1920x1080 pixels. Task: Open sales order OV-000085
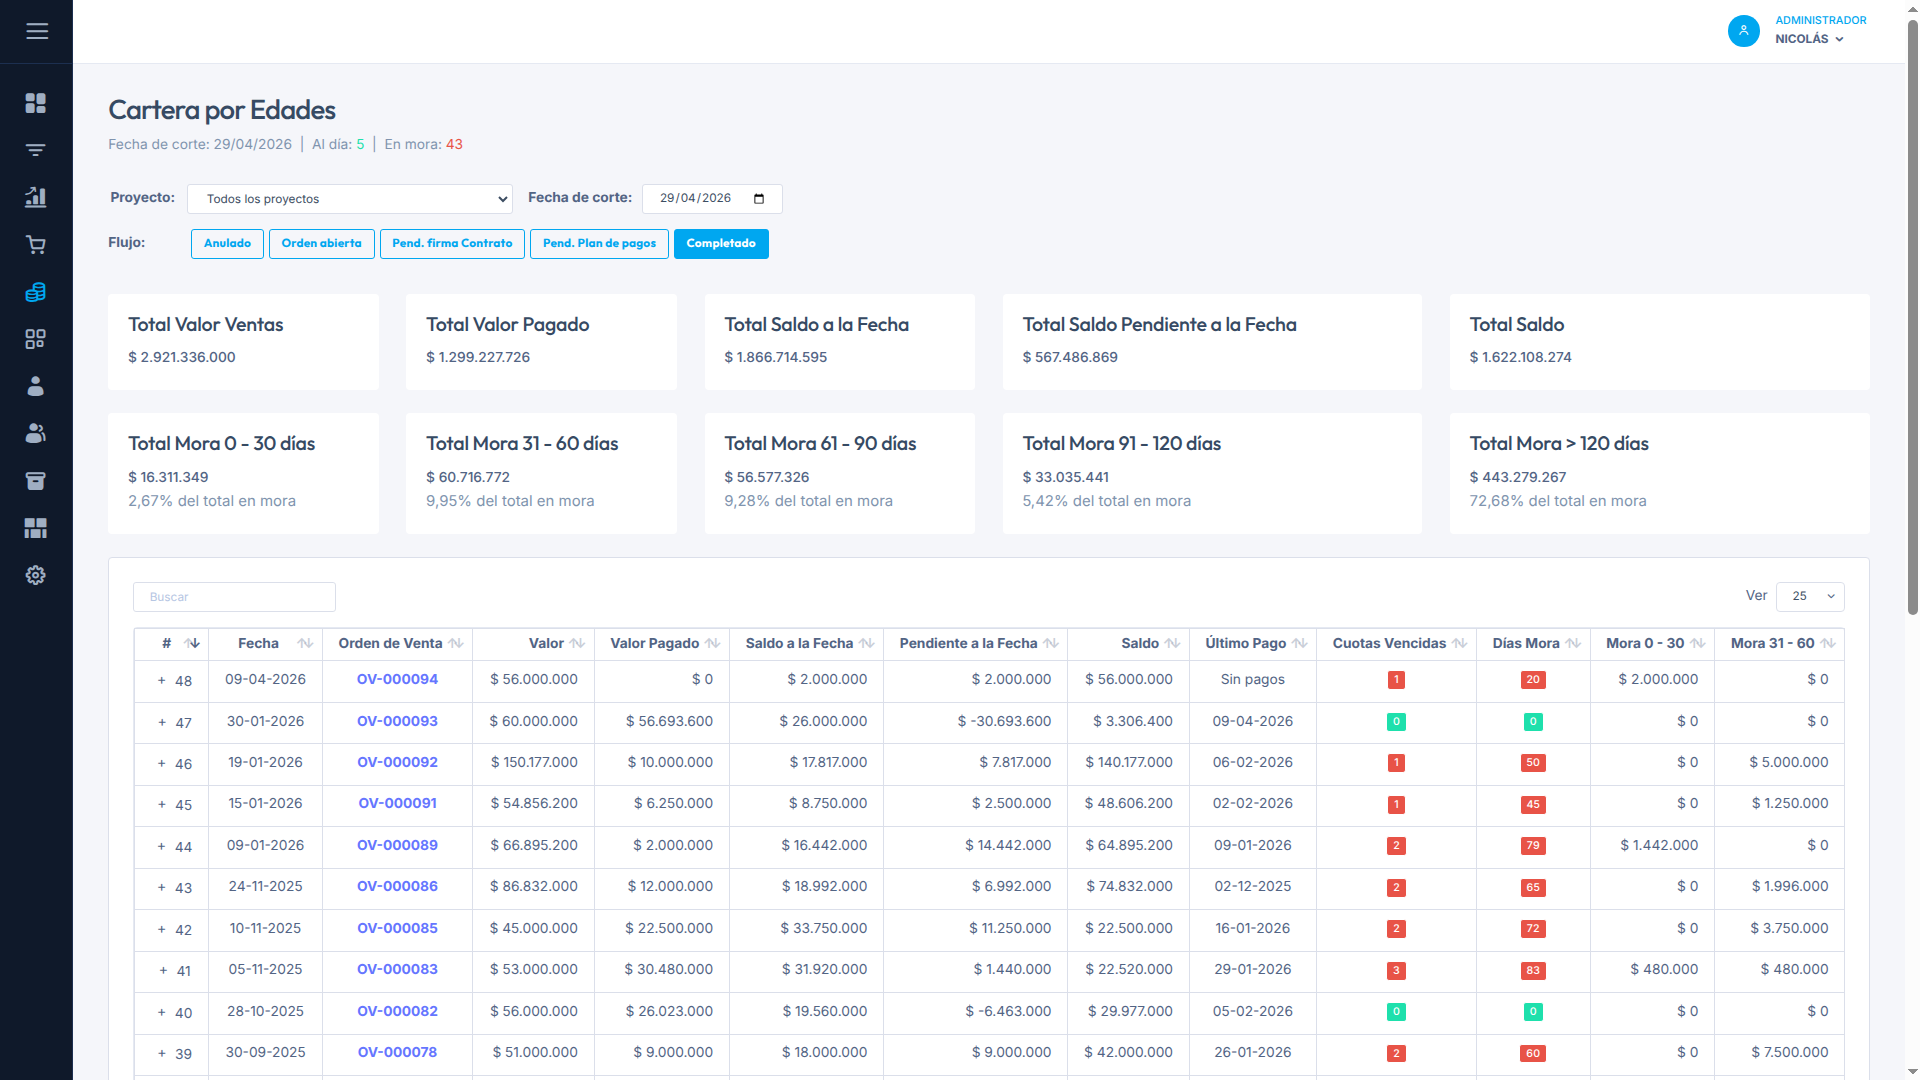click(x=397, y=929)
